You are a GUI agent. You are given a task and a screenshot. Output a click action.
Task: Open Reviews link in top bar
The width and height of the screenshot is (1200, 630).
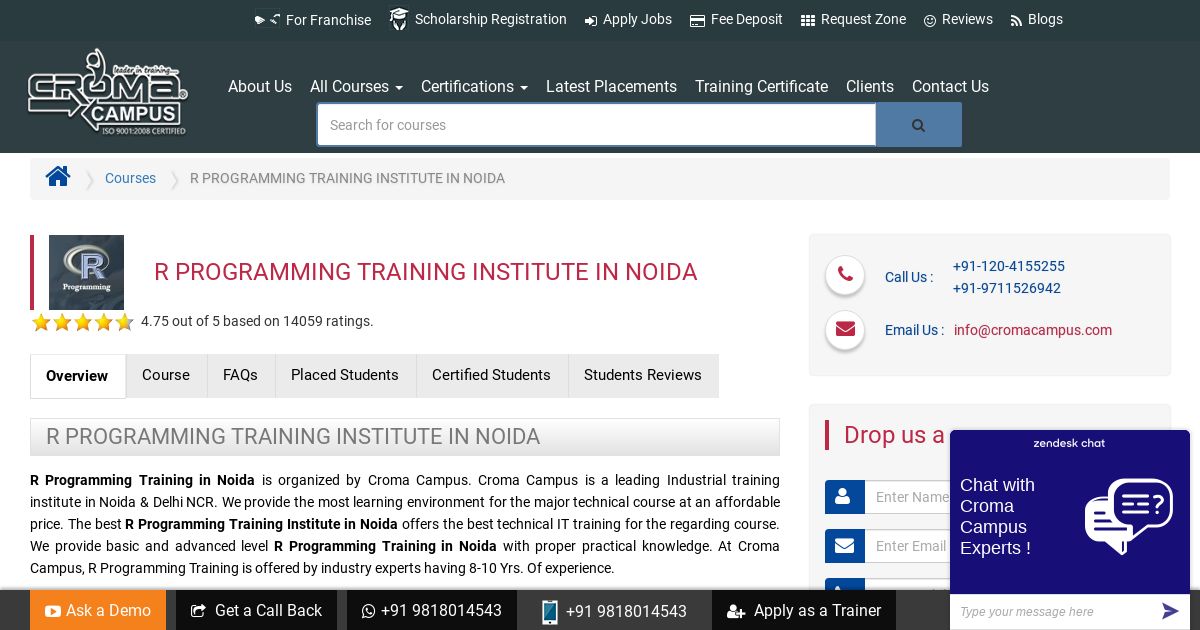point(958,19)
